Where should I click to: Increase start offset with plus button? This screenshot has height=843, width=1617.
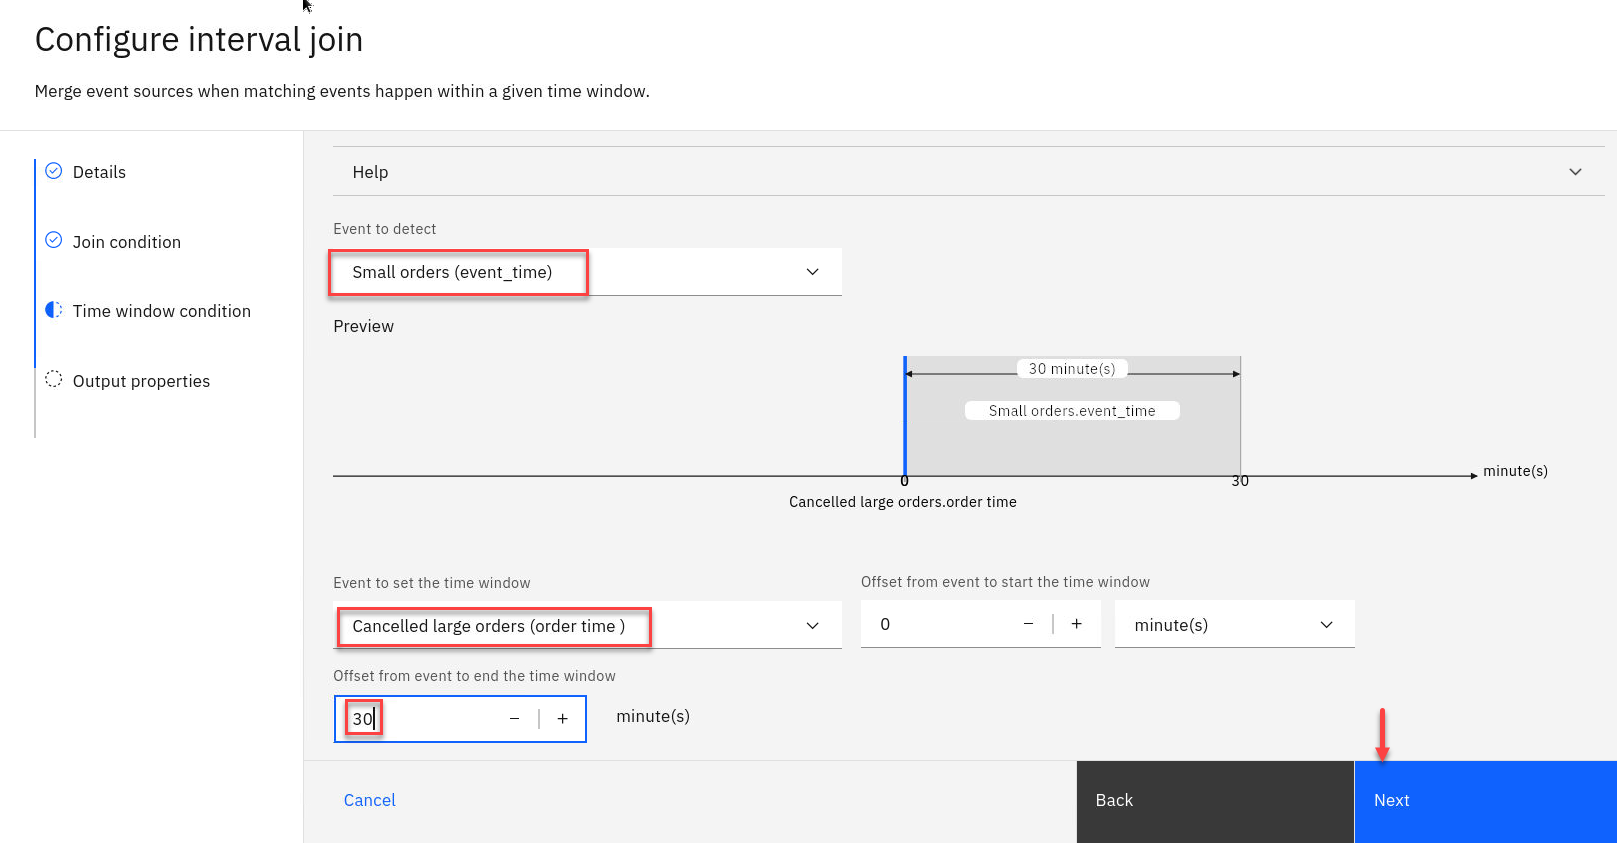point(1077,624)
